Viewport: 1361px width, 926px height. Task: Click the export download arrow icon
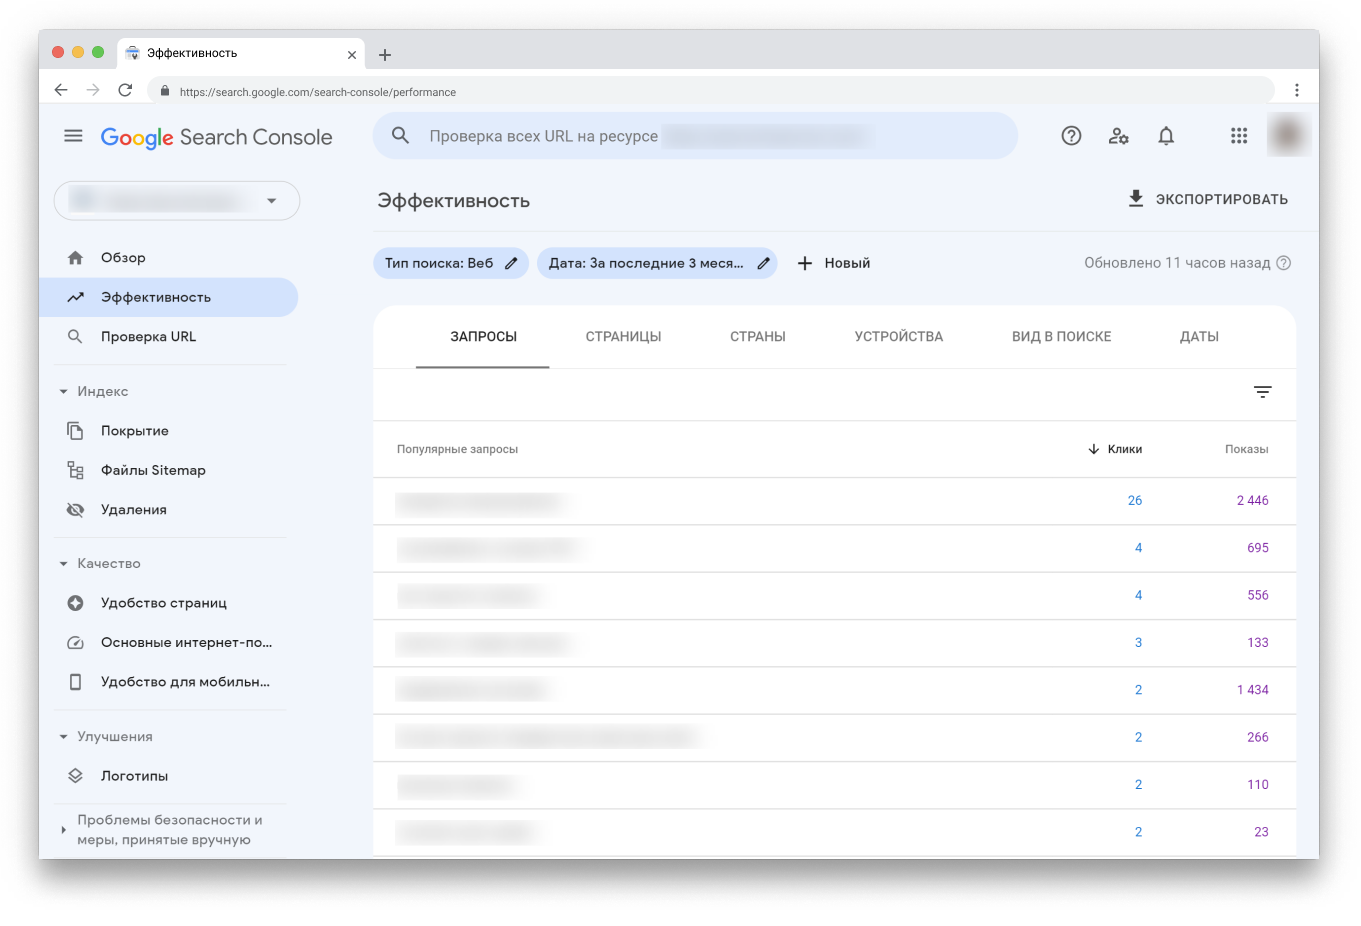(1136, 198)
